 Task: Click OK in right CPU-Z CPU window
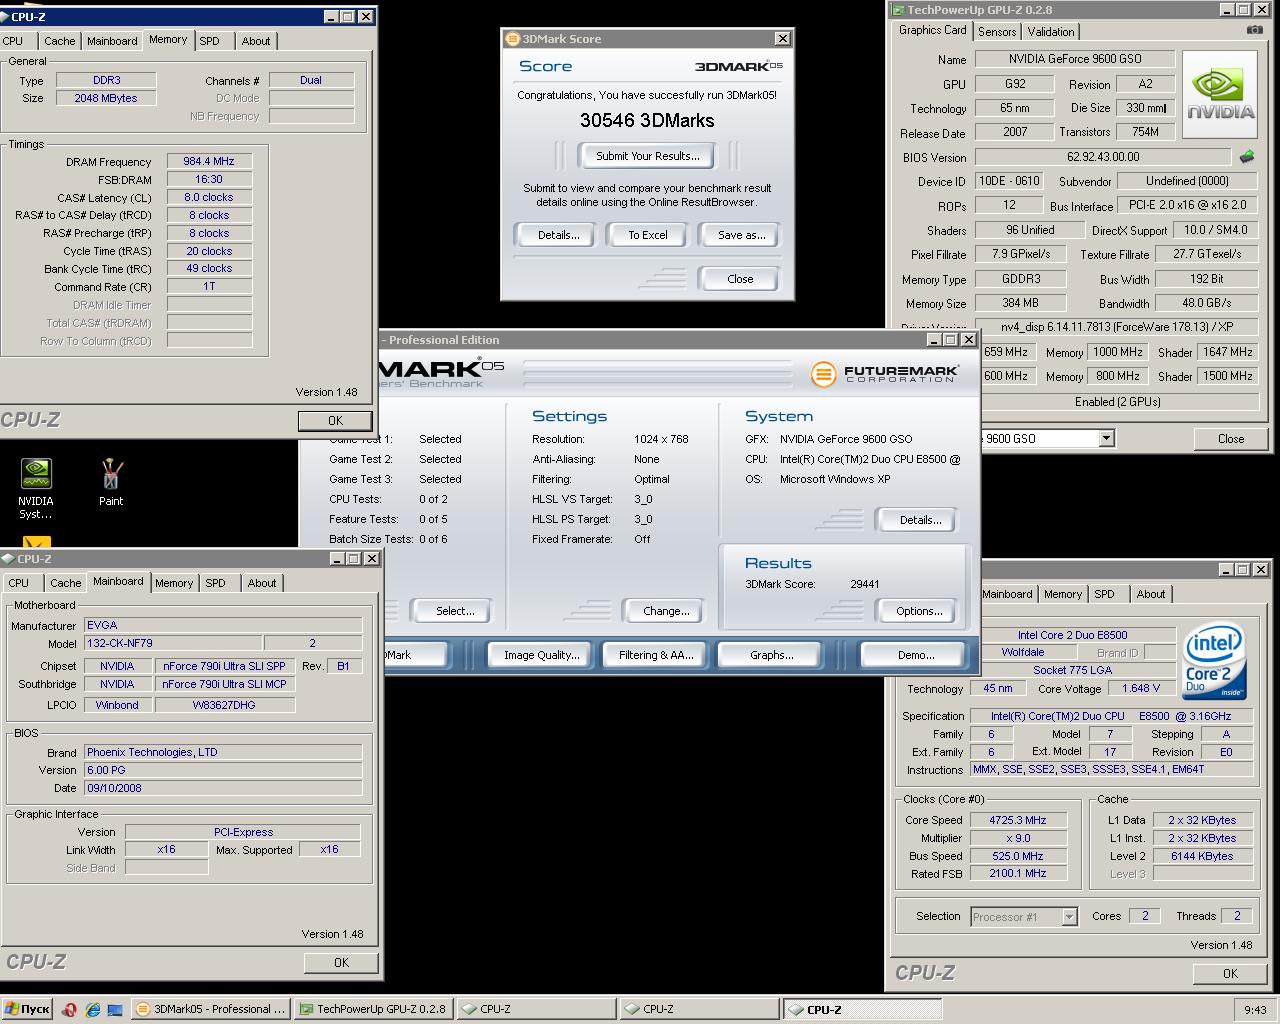point(1230,973)
